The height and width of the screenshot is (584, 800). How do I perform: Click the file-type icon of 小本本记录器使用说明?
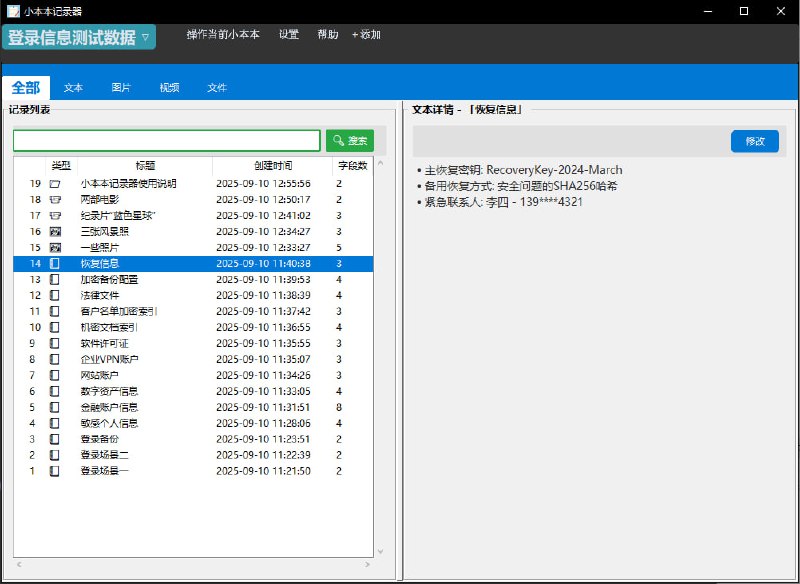click(55, 184)
